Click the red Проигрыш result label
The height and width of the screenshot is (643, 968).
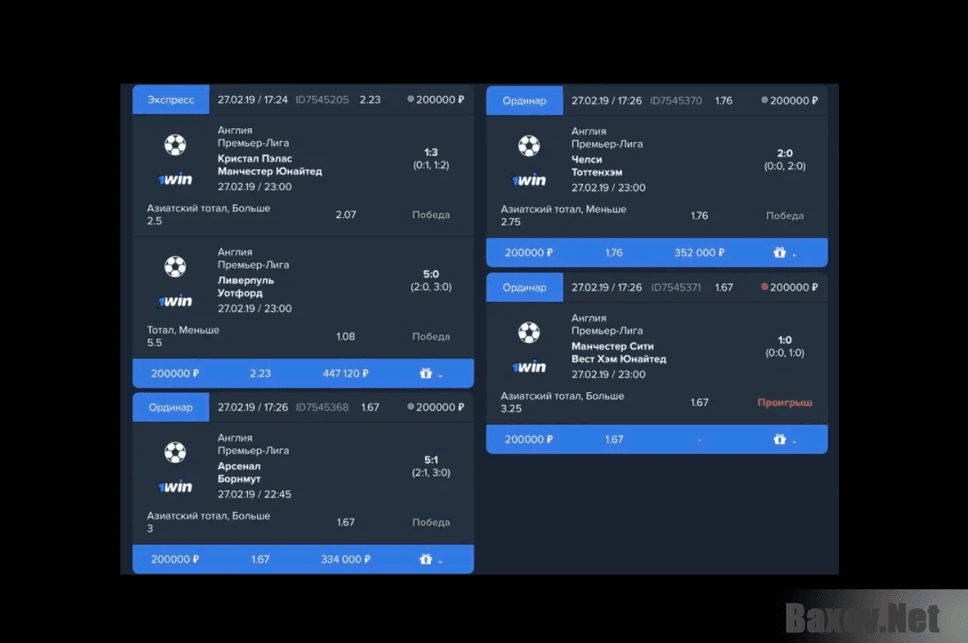(x=784, y=403)
